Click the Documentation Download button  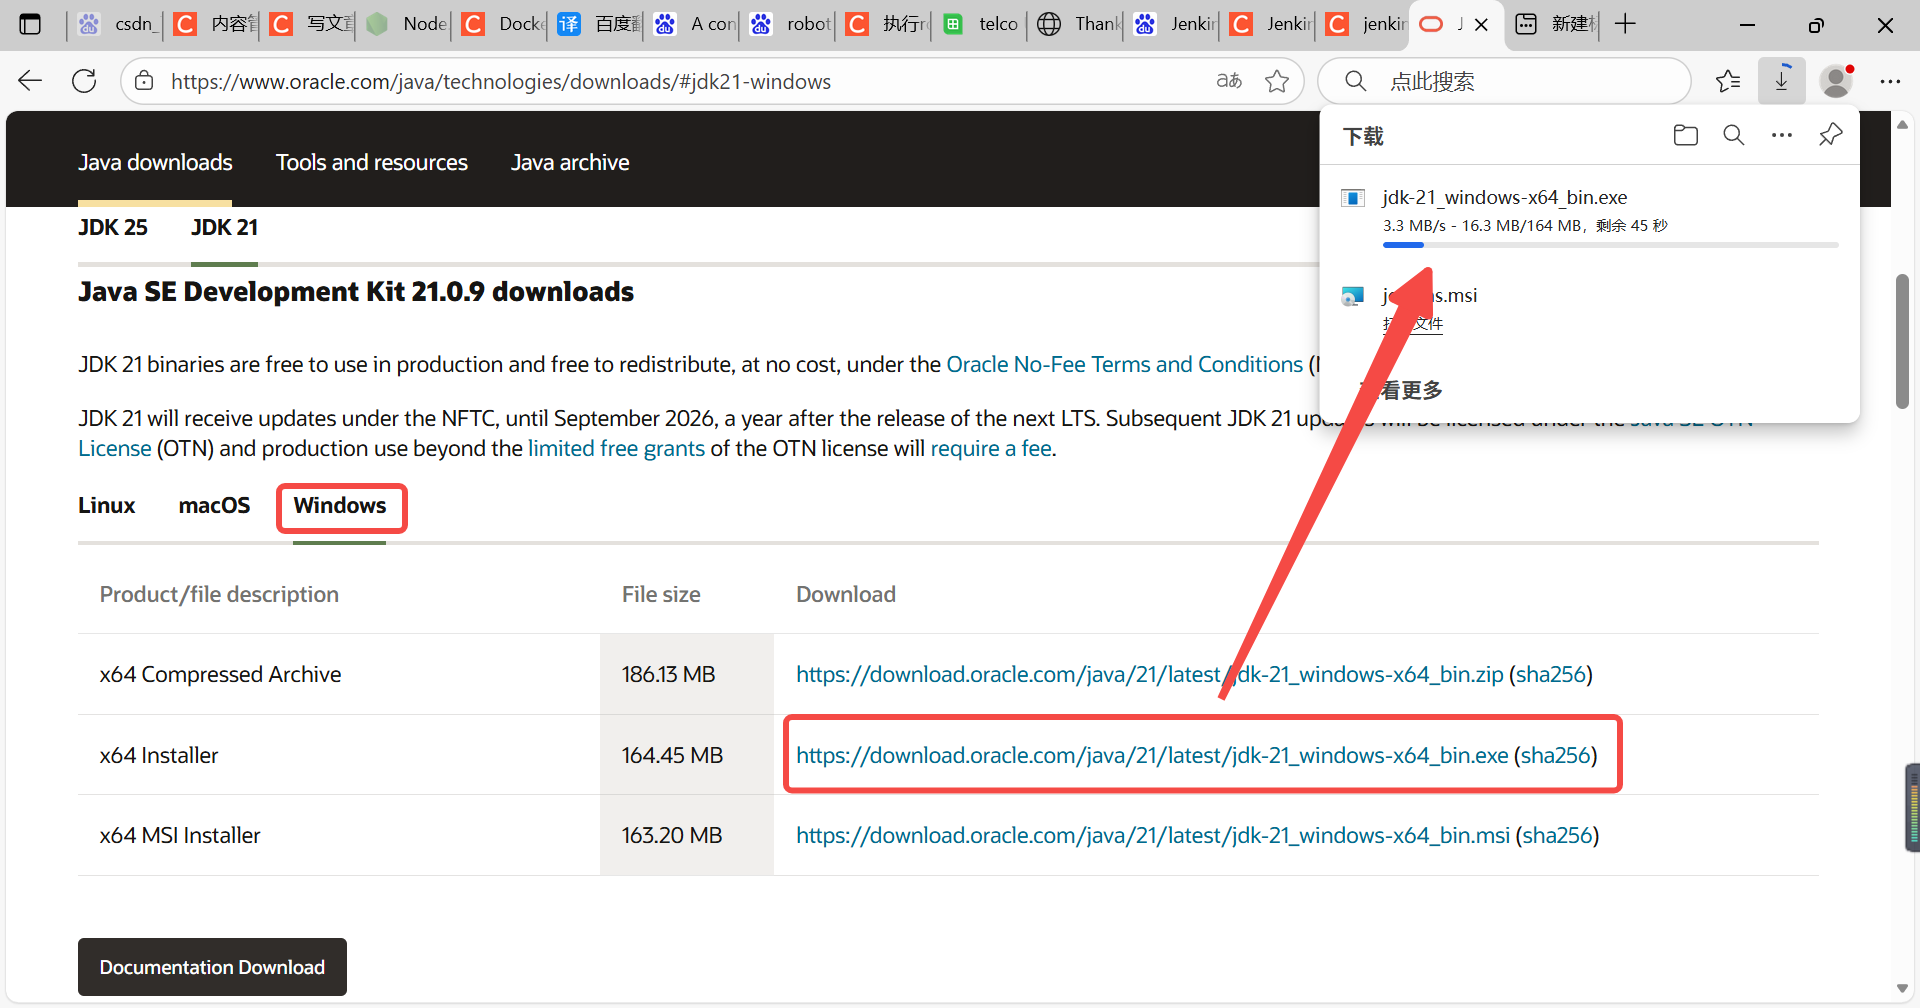212,967
